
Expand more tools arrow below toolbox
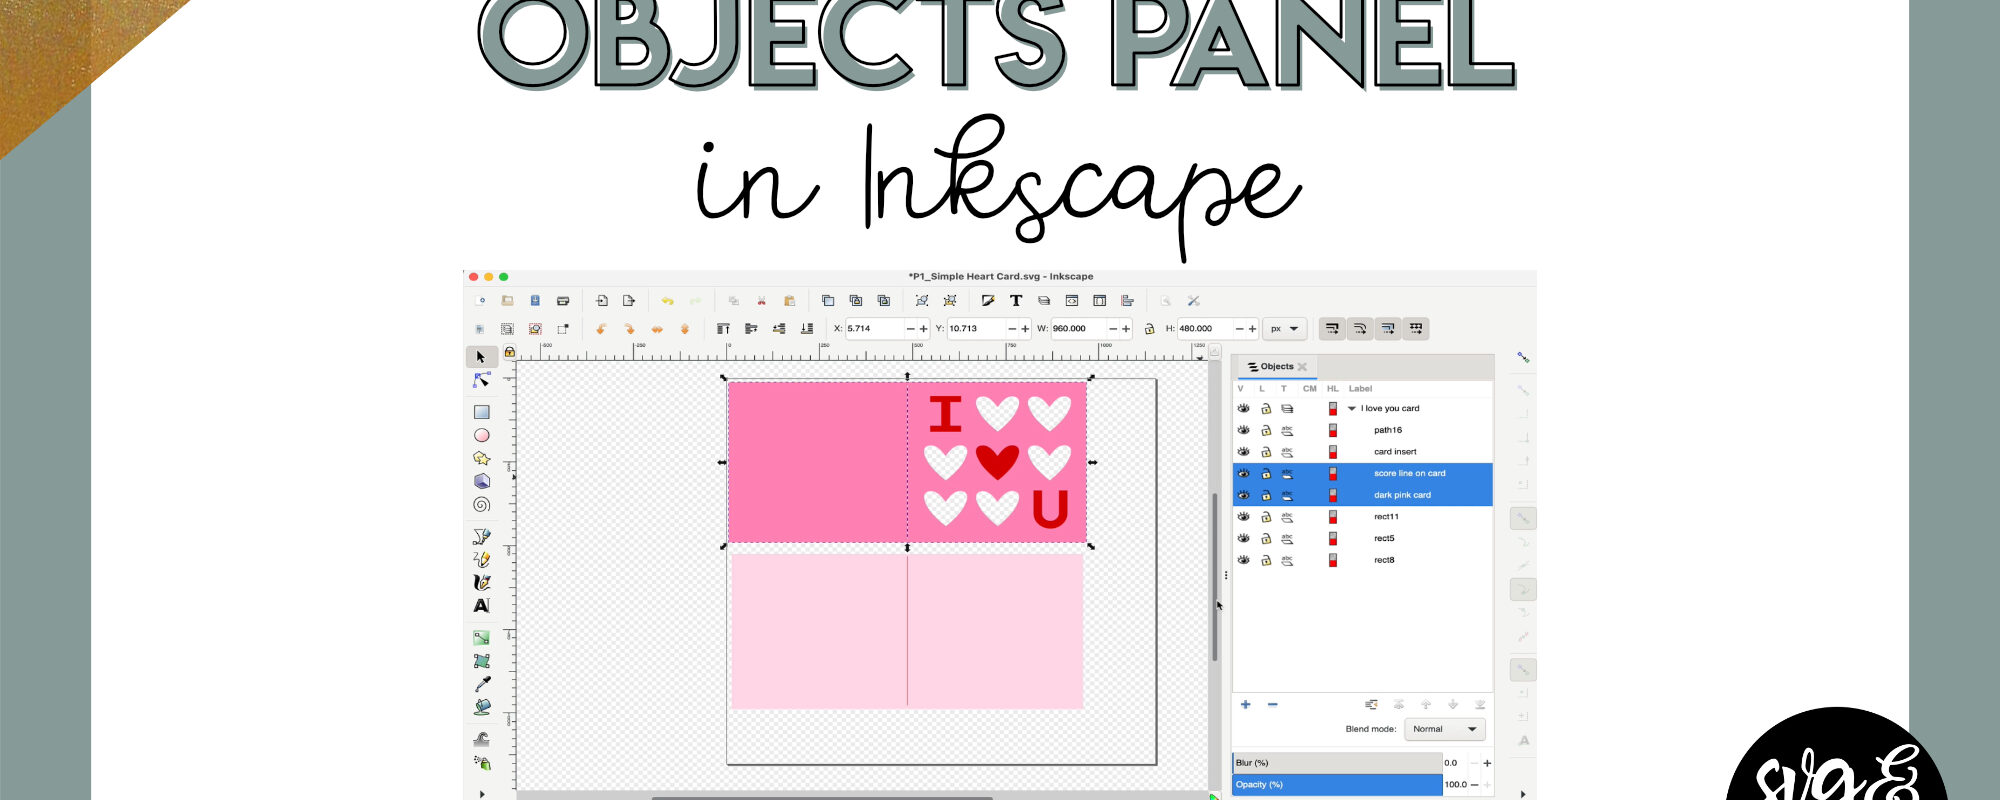pyautogui.click(x=482, y=794)
